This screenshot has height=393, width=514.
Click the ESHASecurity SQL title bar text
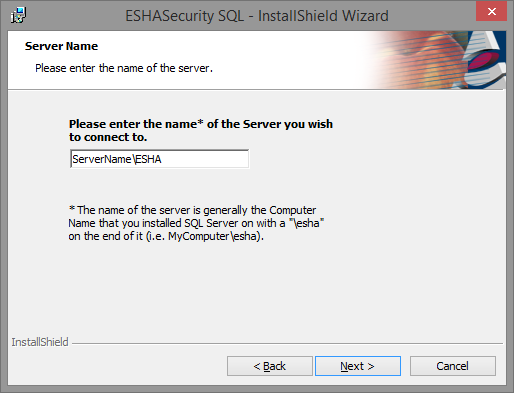tap(257, 16)
